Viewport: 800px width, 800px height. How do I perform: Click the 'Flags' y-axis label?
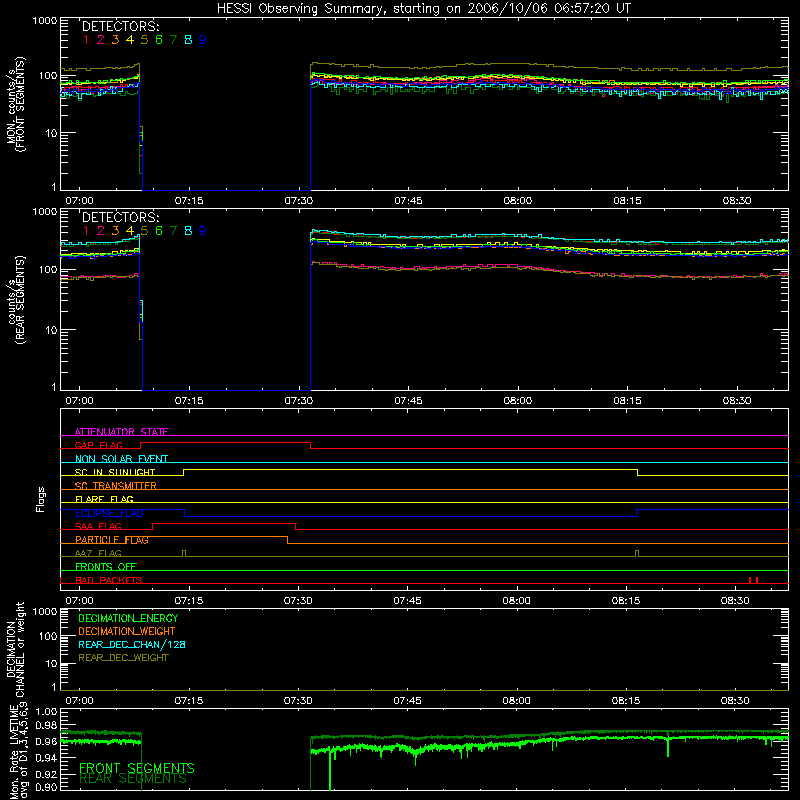tap(41, 499)
